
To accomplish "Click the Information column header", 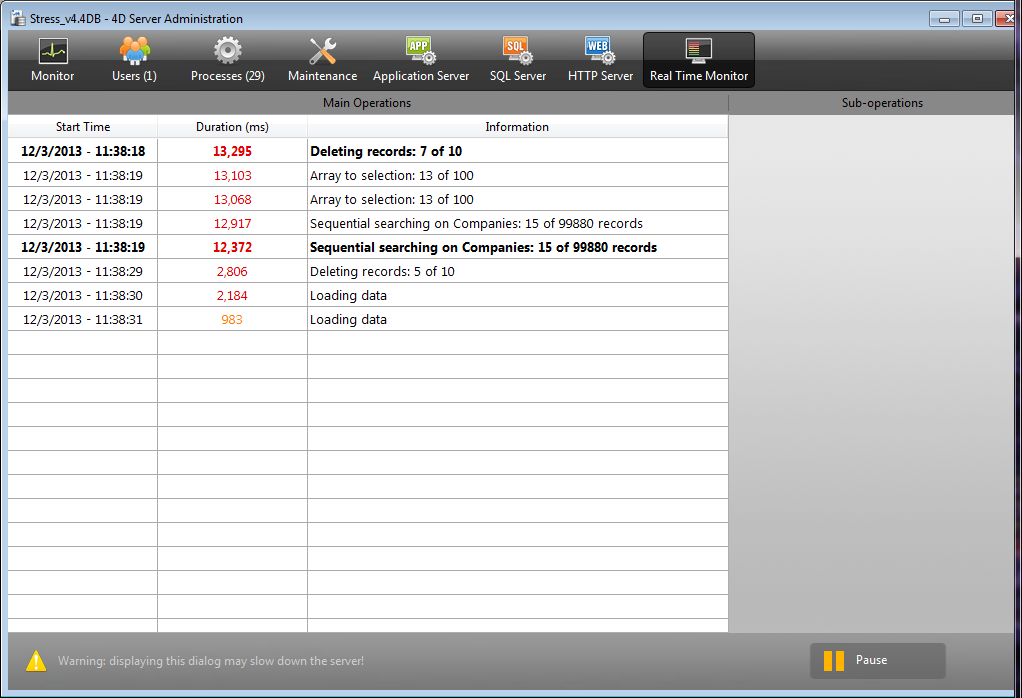I will coord(517,127).
